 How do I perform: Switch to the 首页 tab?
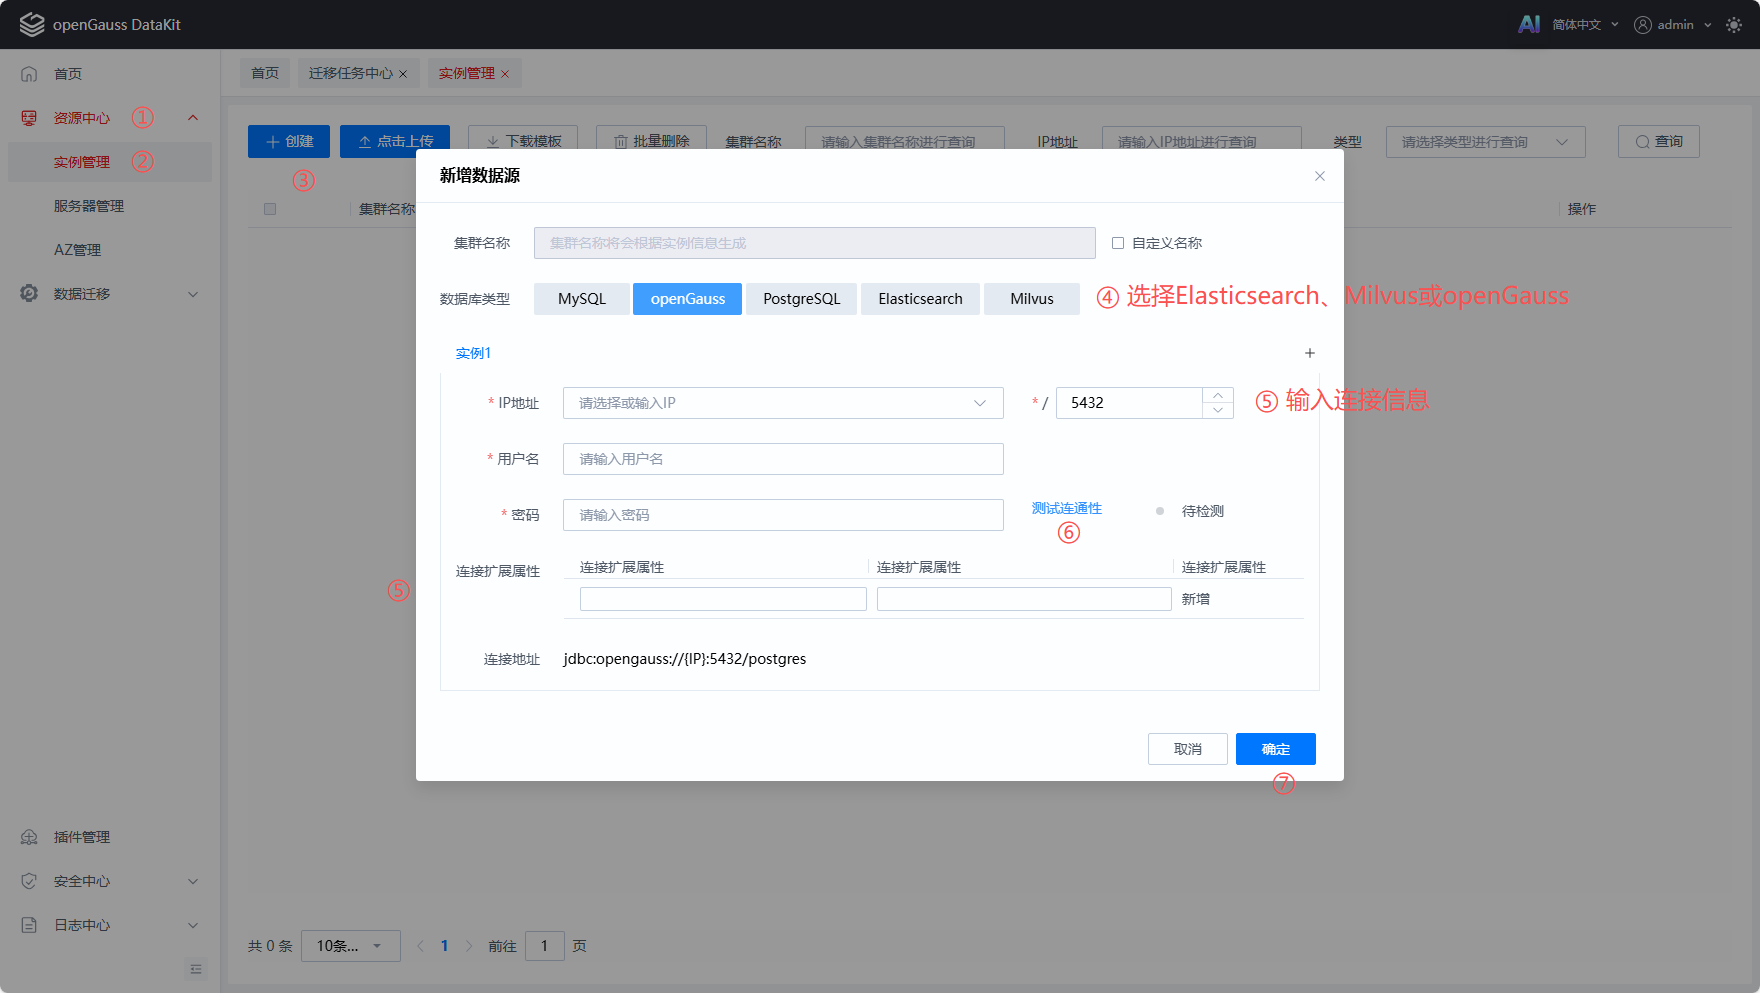[265, 73]
